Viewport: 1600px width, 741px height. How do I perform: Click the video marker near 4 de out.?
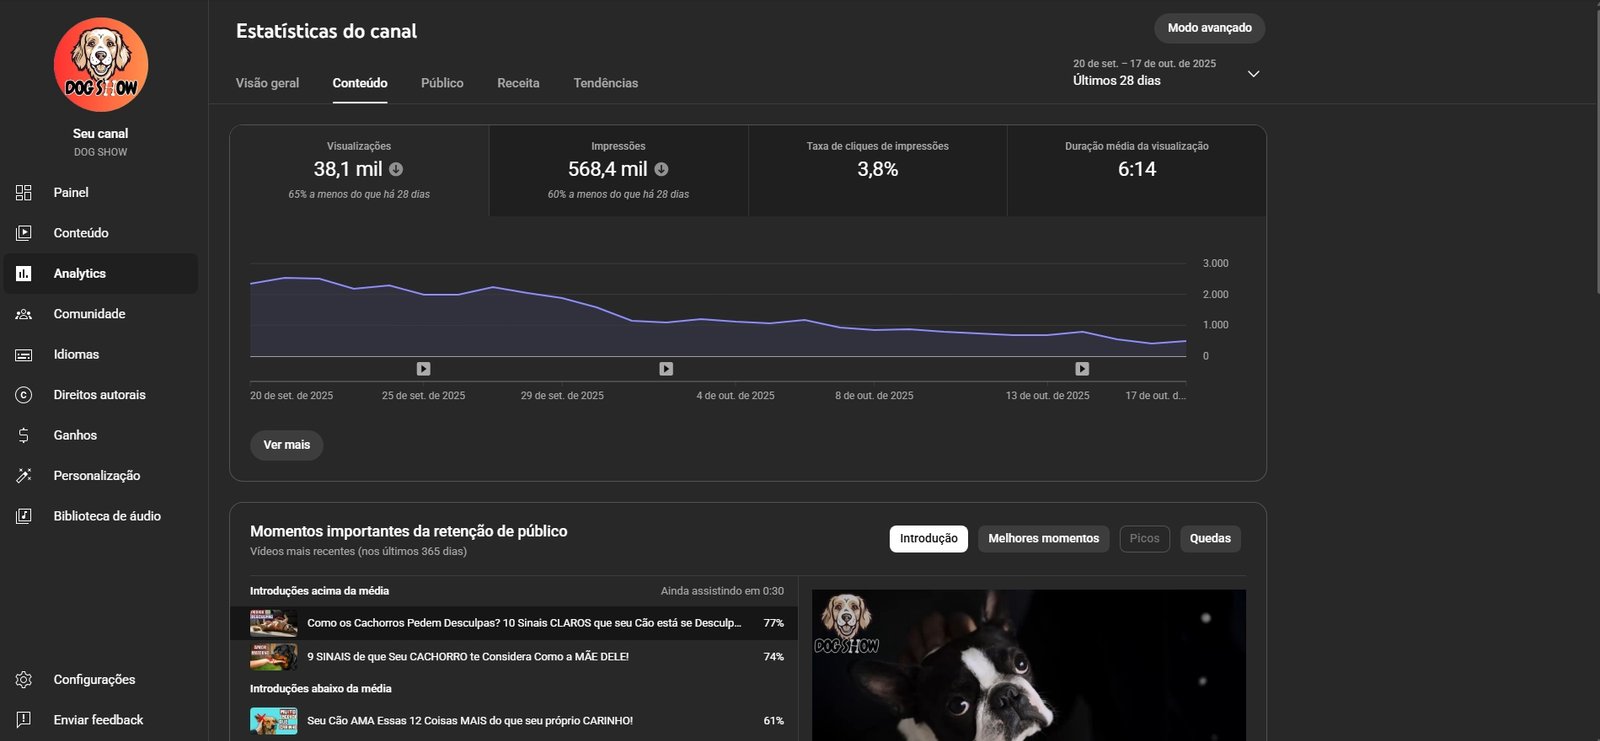tap(666, 369)
